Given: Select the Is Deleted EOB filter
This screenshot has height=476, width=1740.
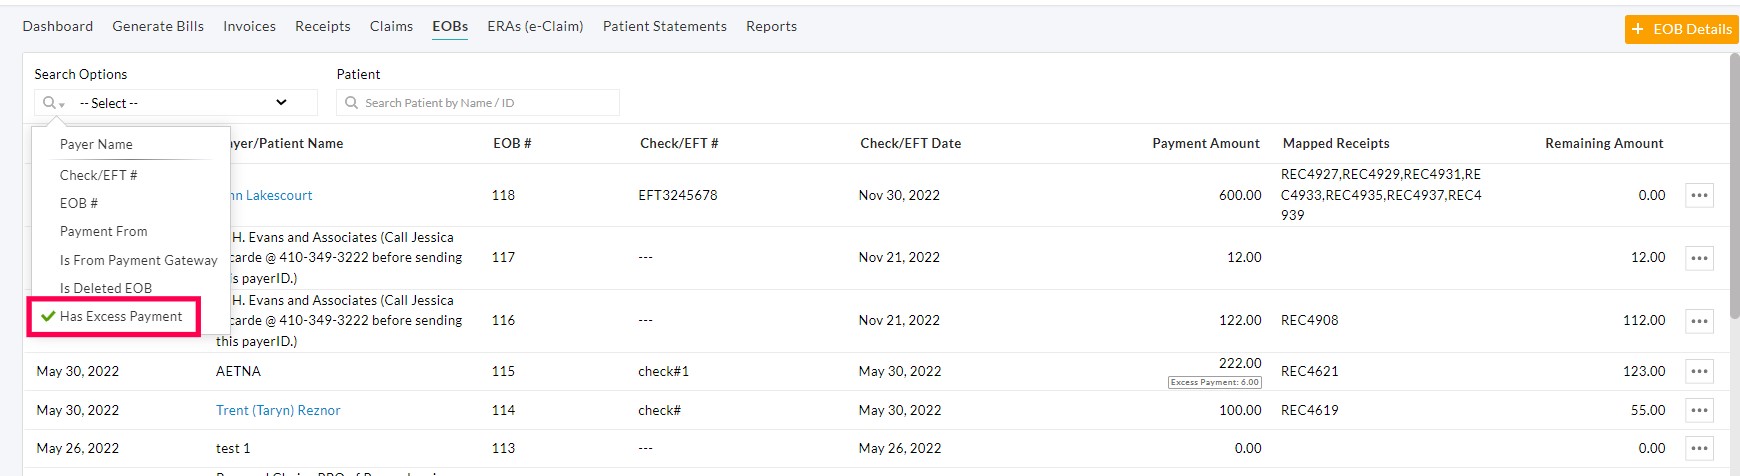Looking at the screenshot, I should click(x=106, y=288).
